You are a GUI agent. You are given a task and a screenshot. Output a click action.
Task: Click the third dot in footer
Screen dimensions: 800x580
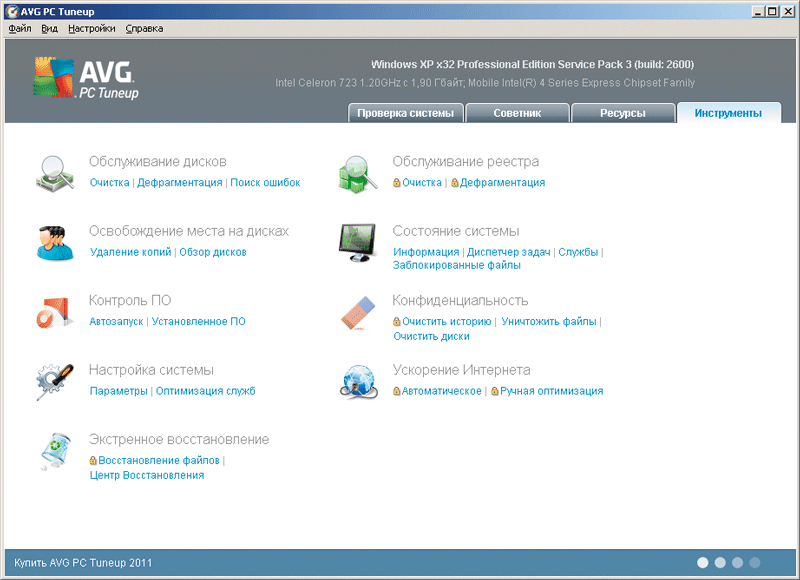pos(737,563)
